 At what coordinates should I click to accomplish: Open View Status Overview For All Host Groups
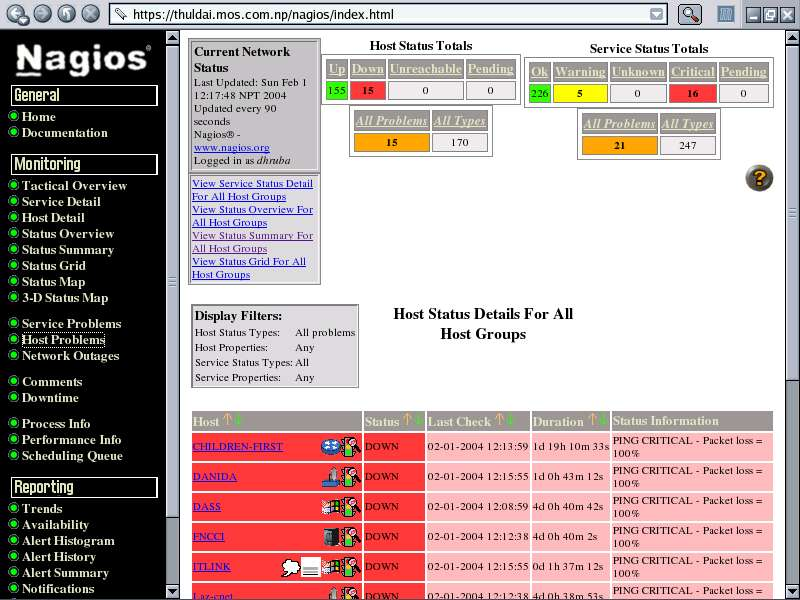click(253, 216)
